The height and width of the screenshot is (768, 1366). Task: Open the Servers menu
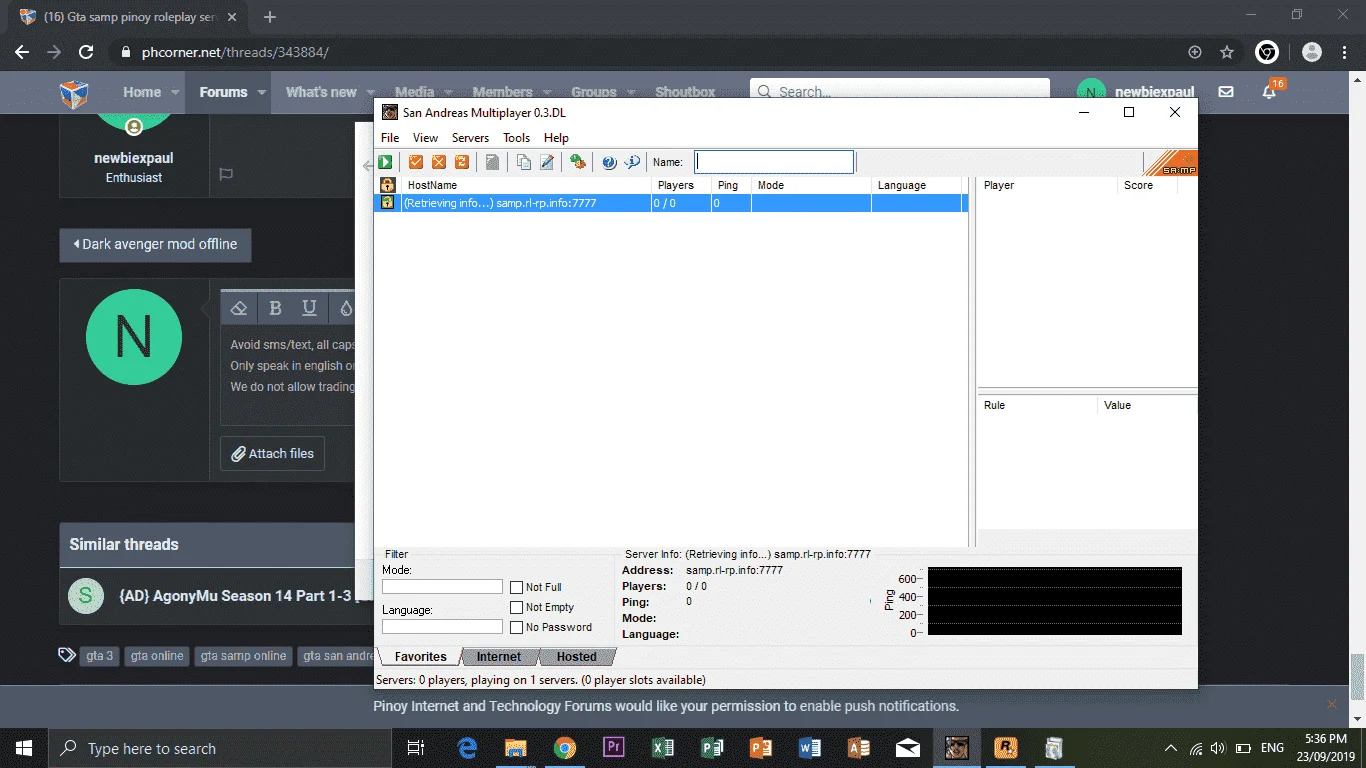(470, 138)
